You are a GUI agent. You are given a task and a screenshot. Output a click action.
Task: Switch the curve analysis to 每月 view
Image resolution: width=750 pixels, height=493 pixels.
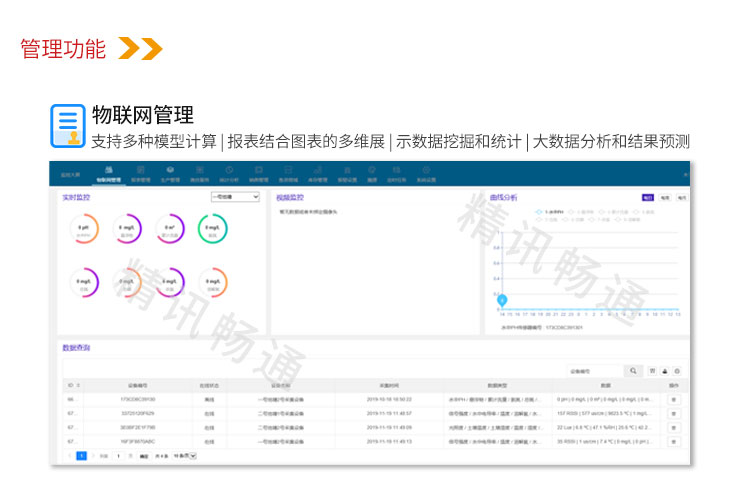tap(681, 198)
